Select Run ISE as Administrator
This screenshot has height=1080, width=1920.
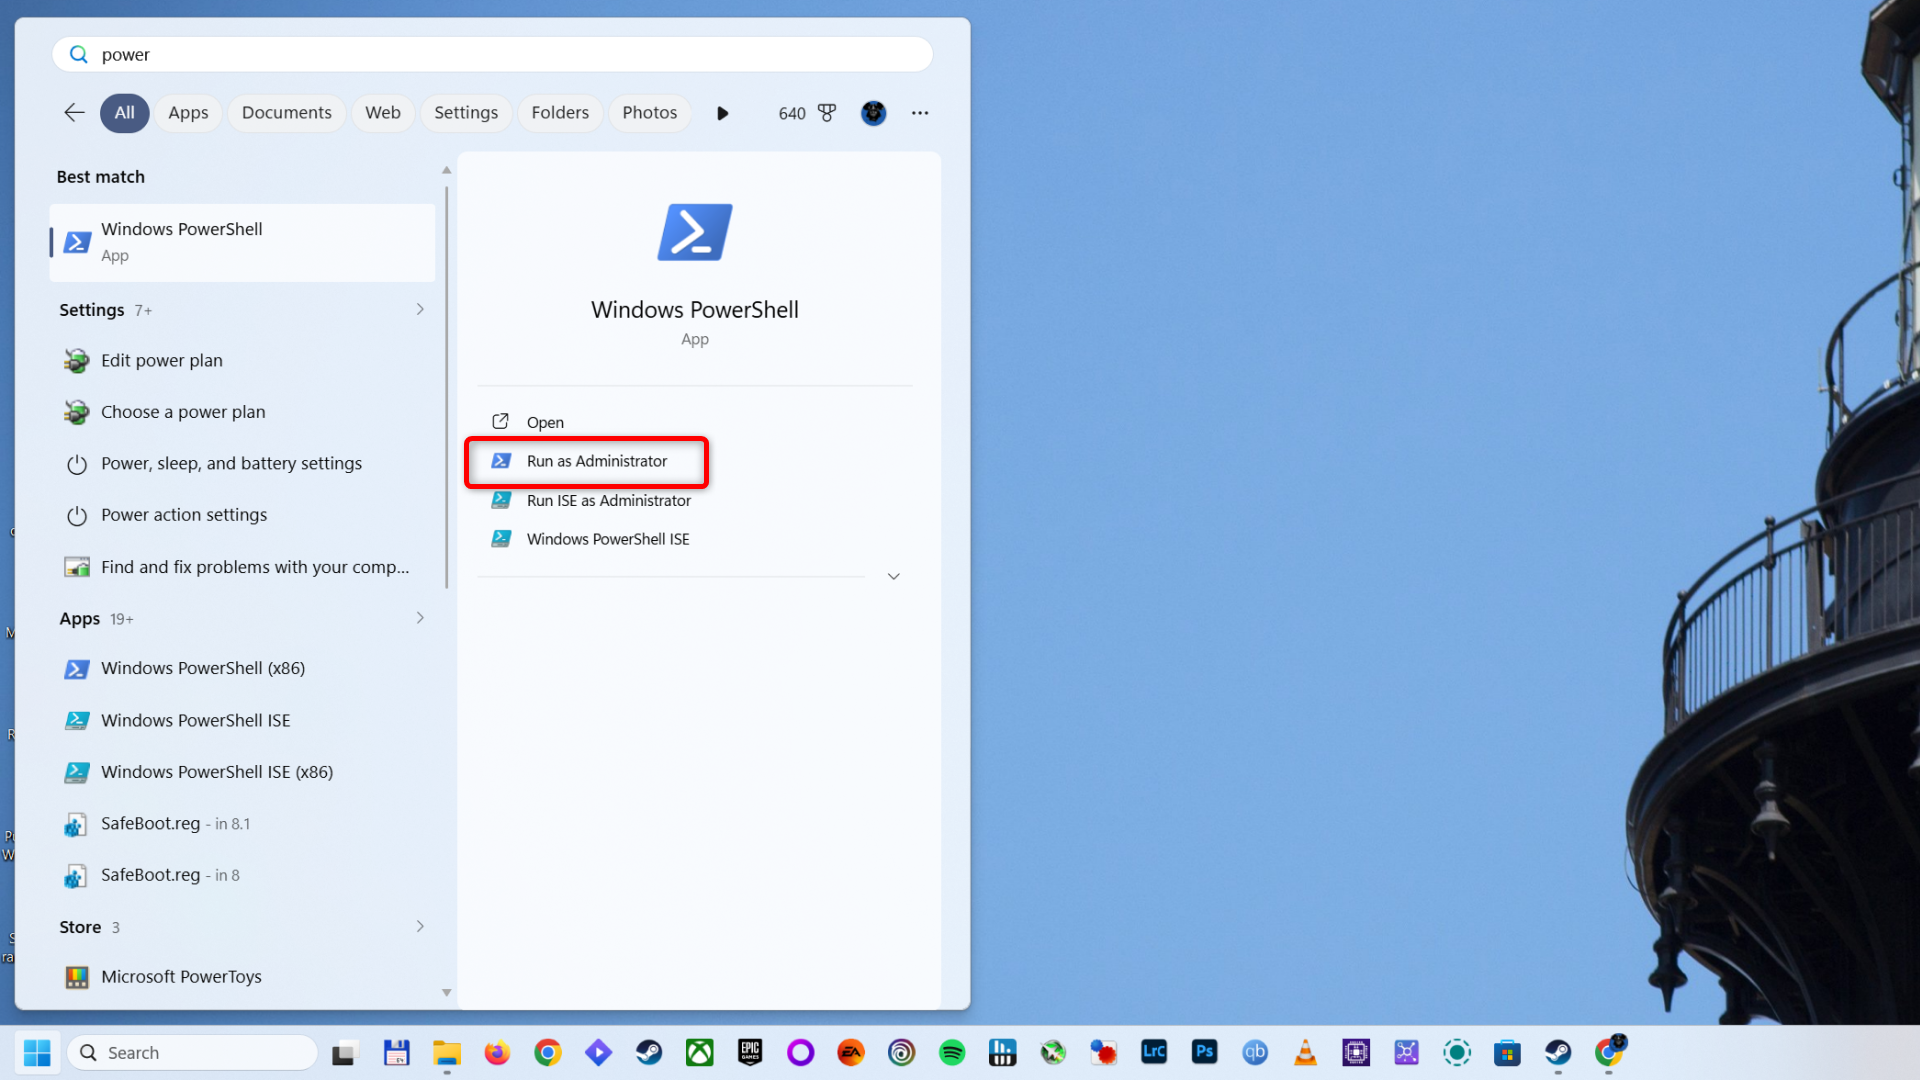coord(608,500)
